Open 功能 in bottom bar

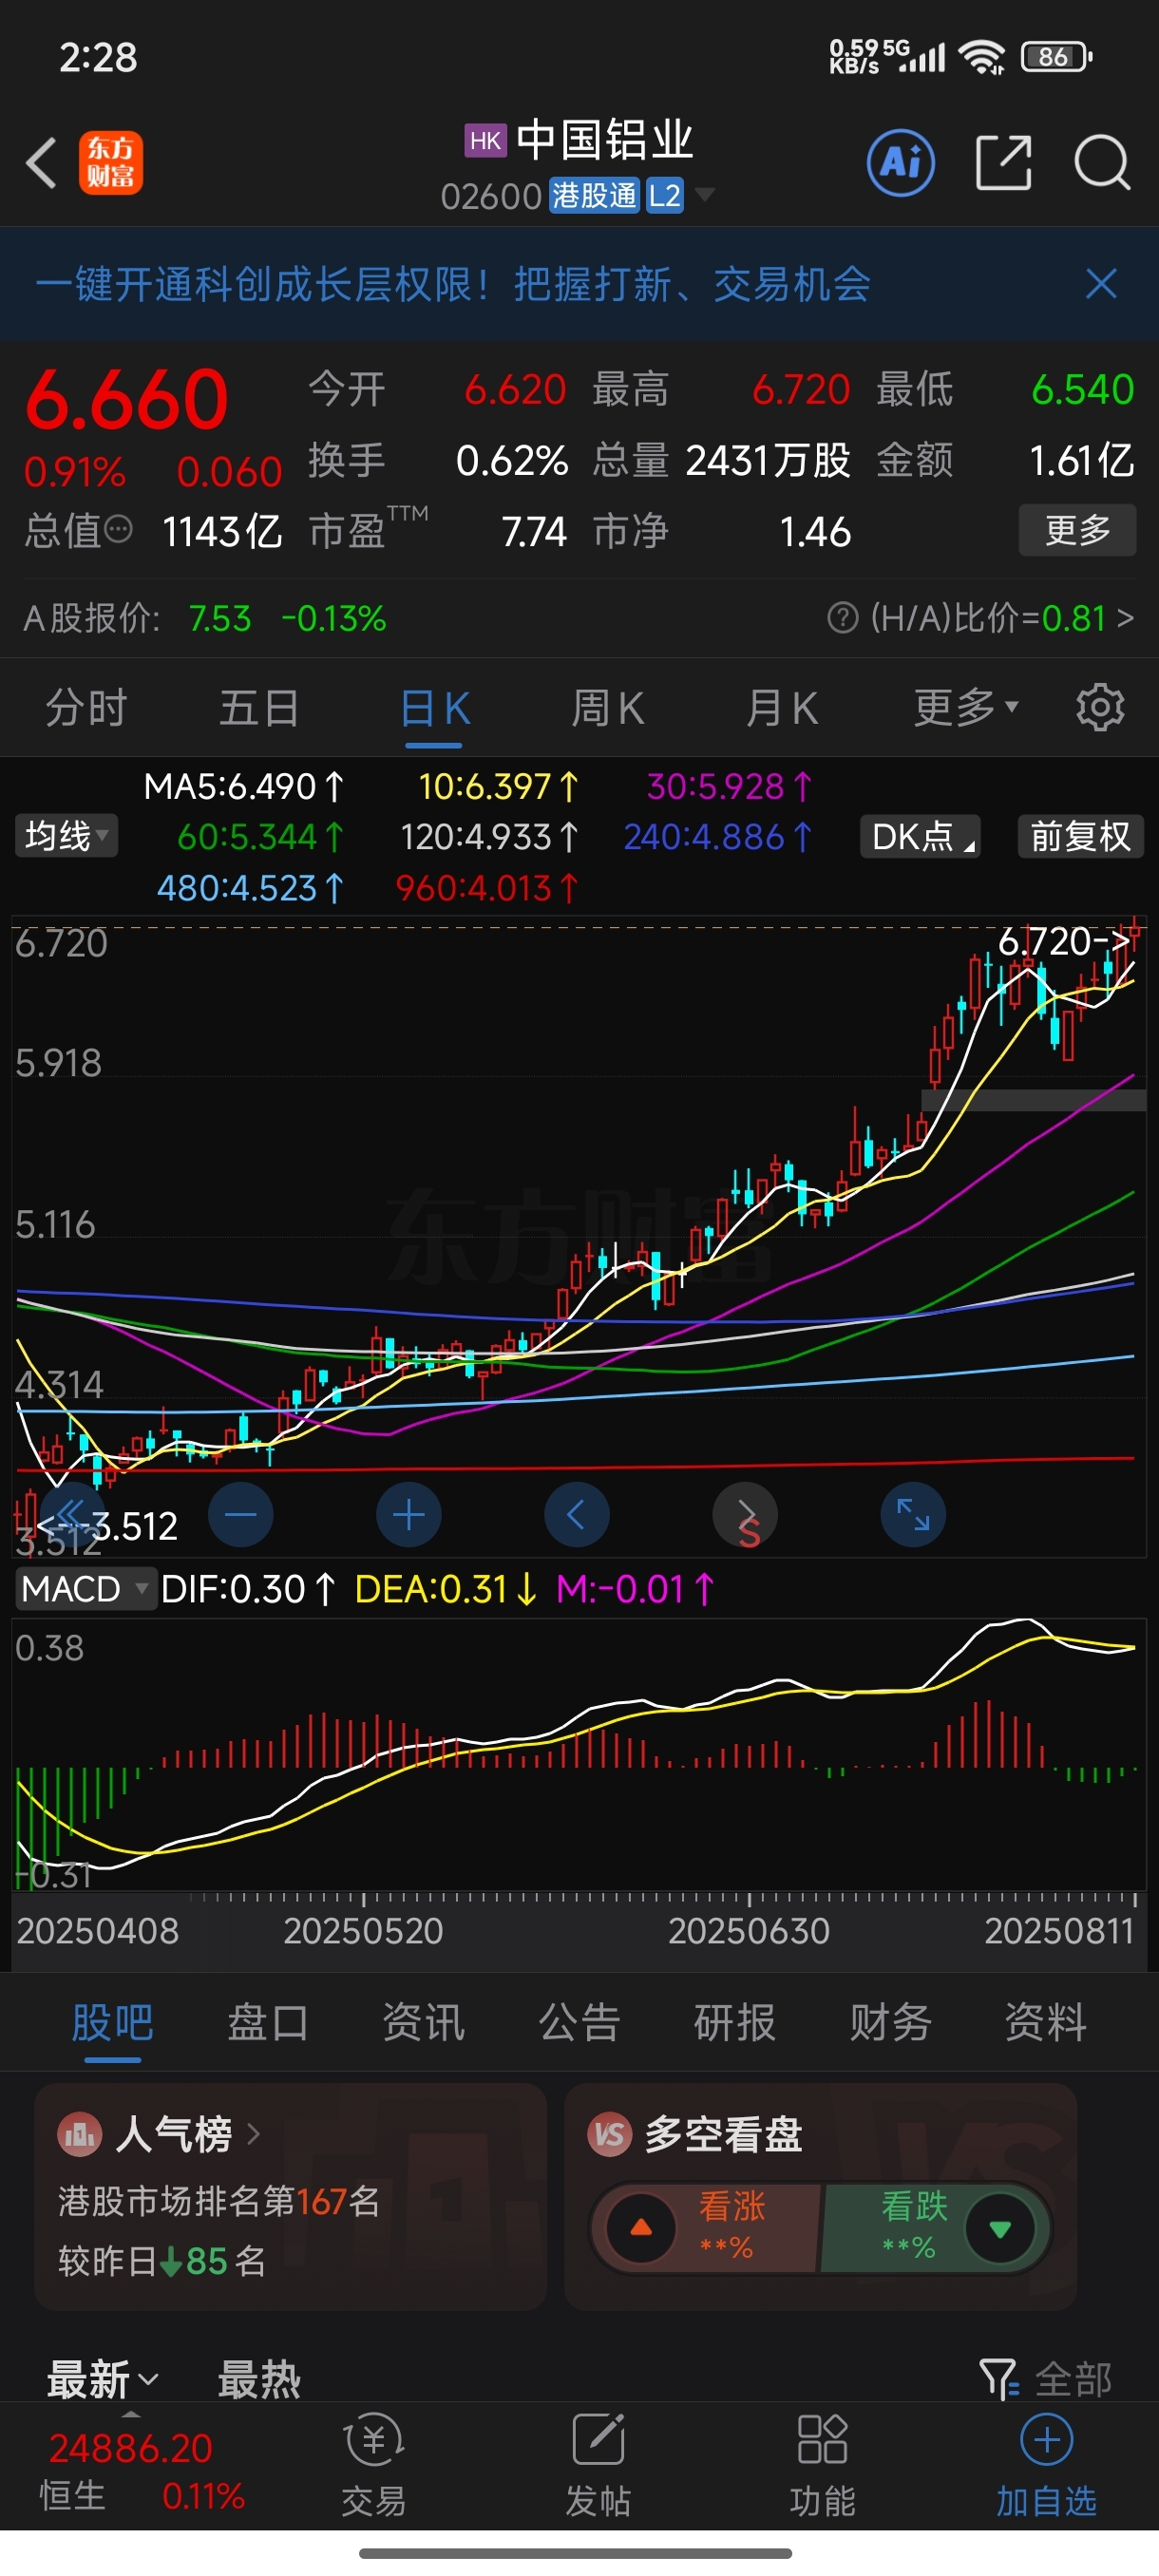(822, 2465)
